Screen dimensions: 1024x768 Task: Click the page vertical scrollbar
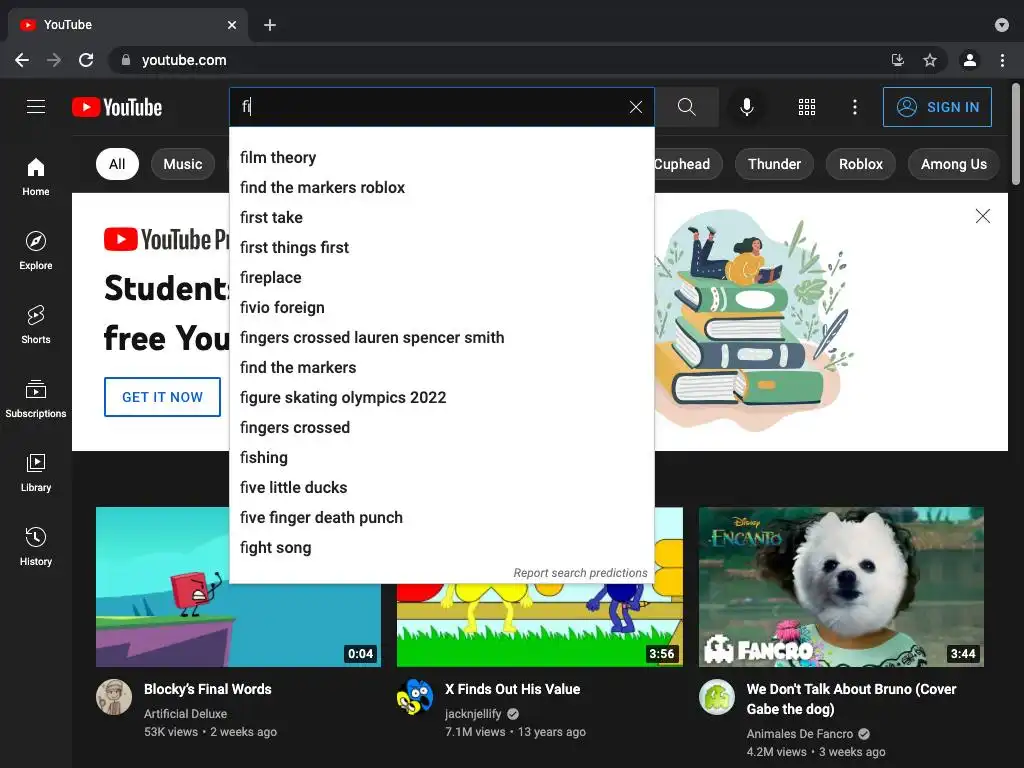pyautogui.click(x=1016, y=134)
